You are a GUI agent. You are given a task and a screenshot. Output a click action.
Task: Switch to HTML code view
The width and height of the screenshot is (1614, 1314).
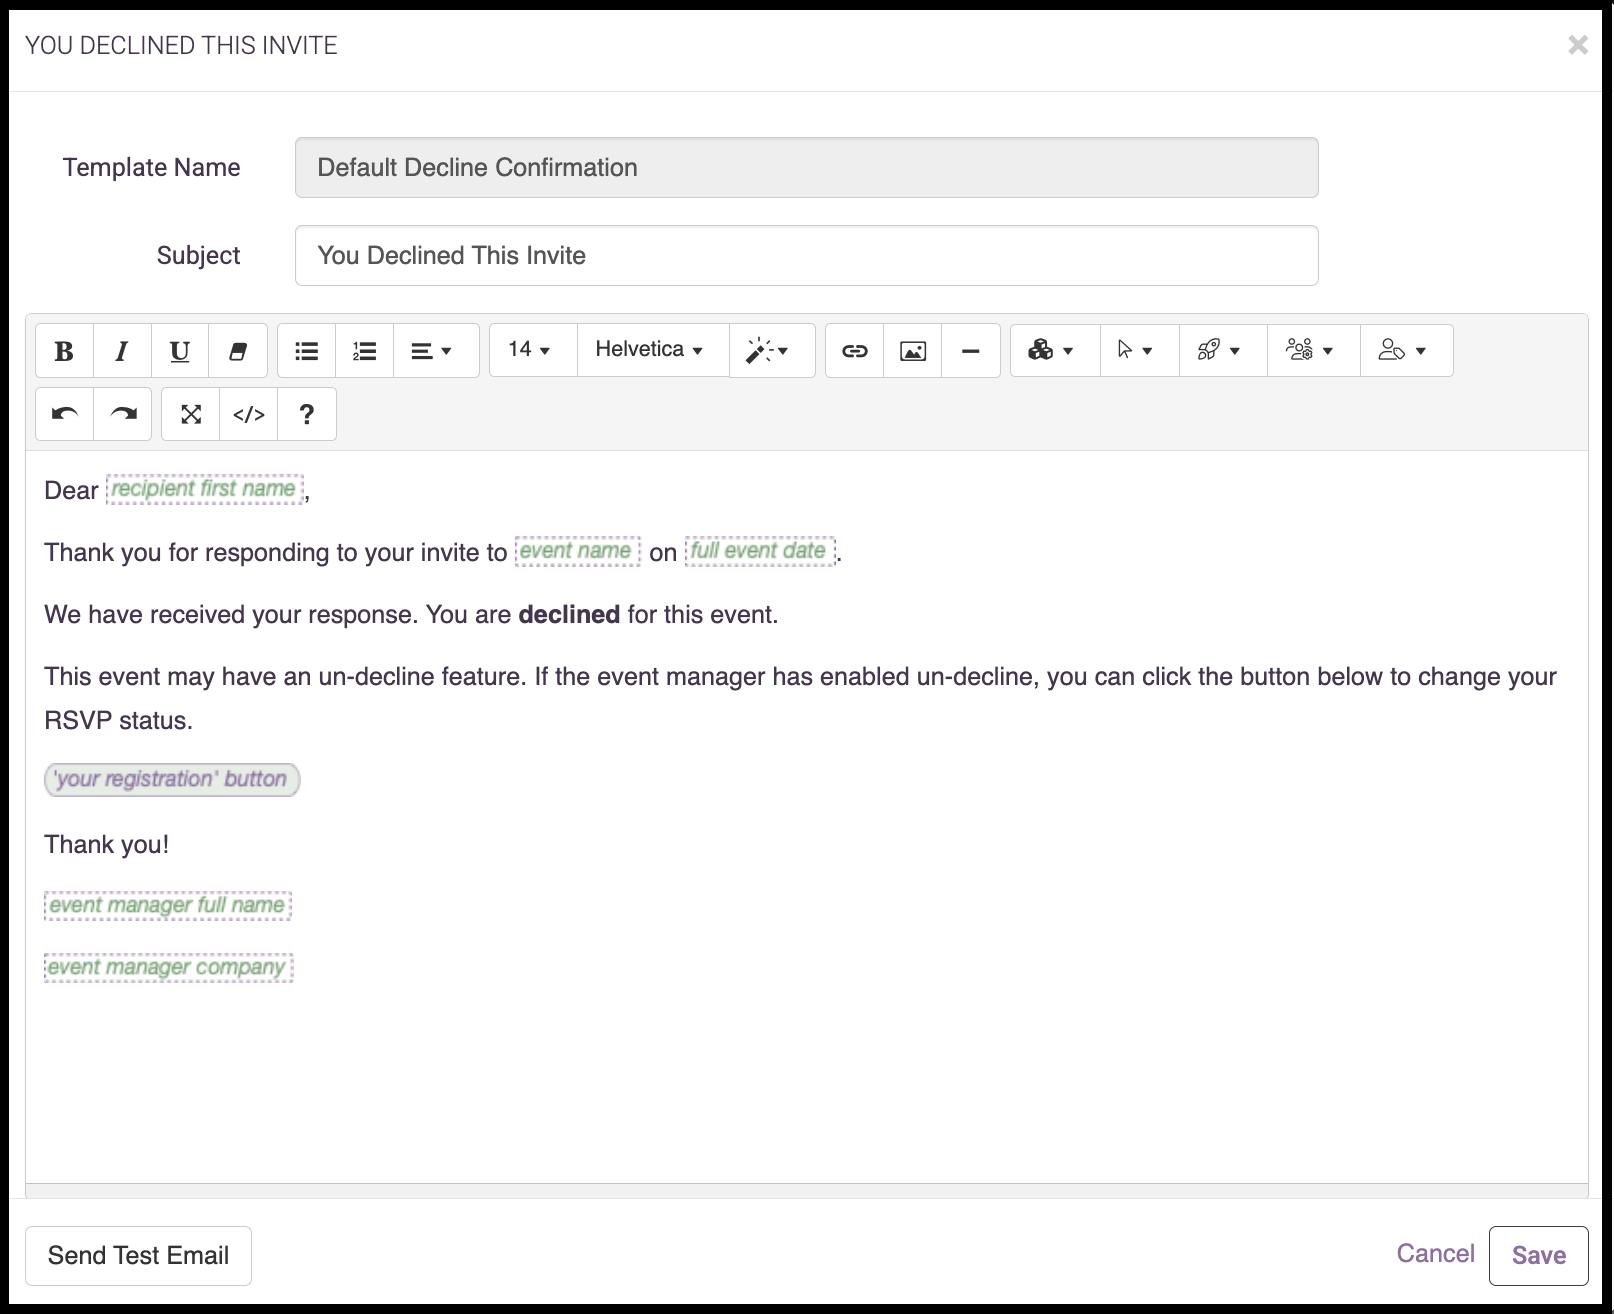249,414
